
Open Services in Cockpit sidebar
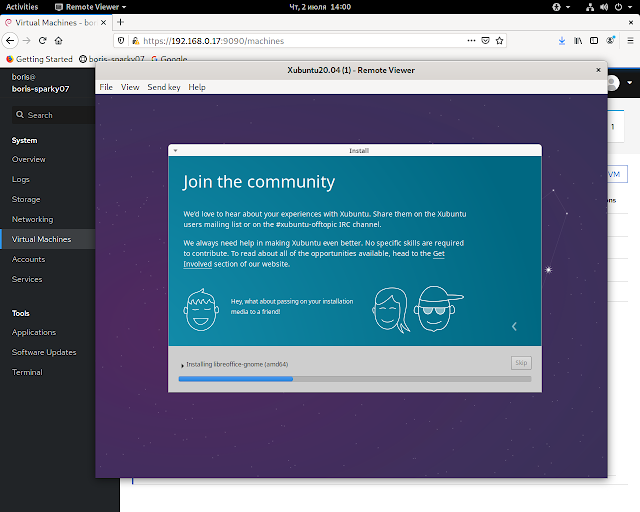27,279
